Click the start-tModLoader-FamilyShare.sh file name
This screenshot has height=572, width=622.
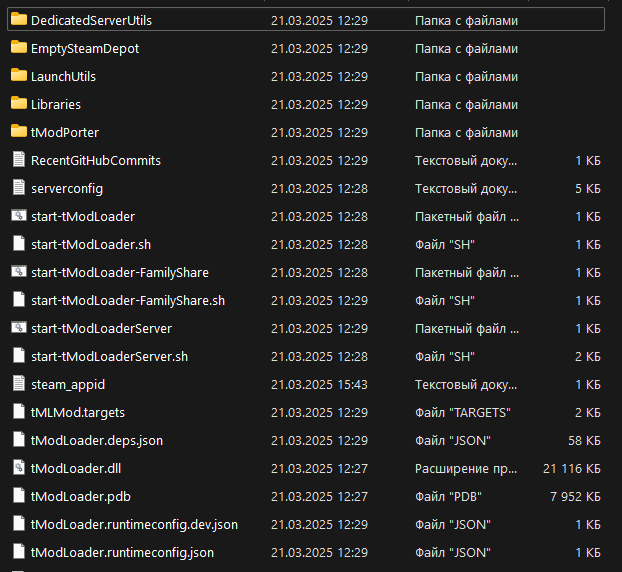point(128,300)
